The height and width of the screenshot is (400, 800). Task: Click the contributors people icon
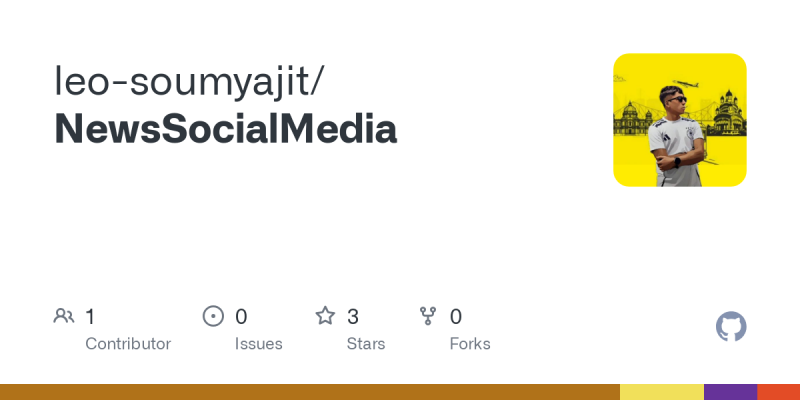(64, 316)
